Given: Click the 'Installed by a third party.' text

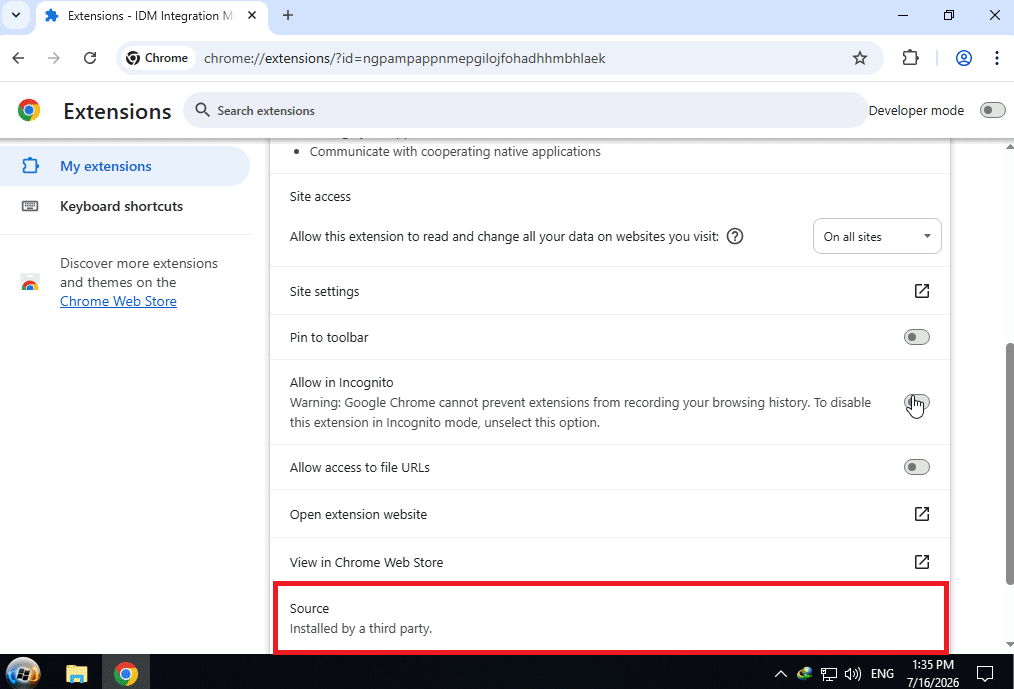Looking at the screenshot, I should [360, 629].
